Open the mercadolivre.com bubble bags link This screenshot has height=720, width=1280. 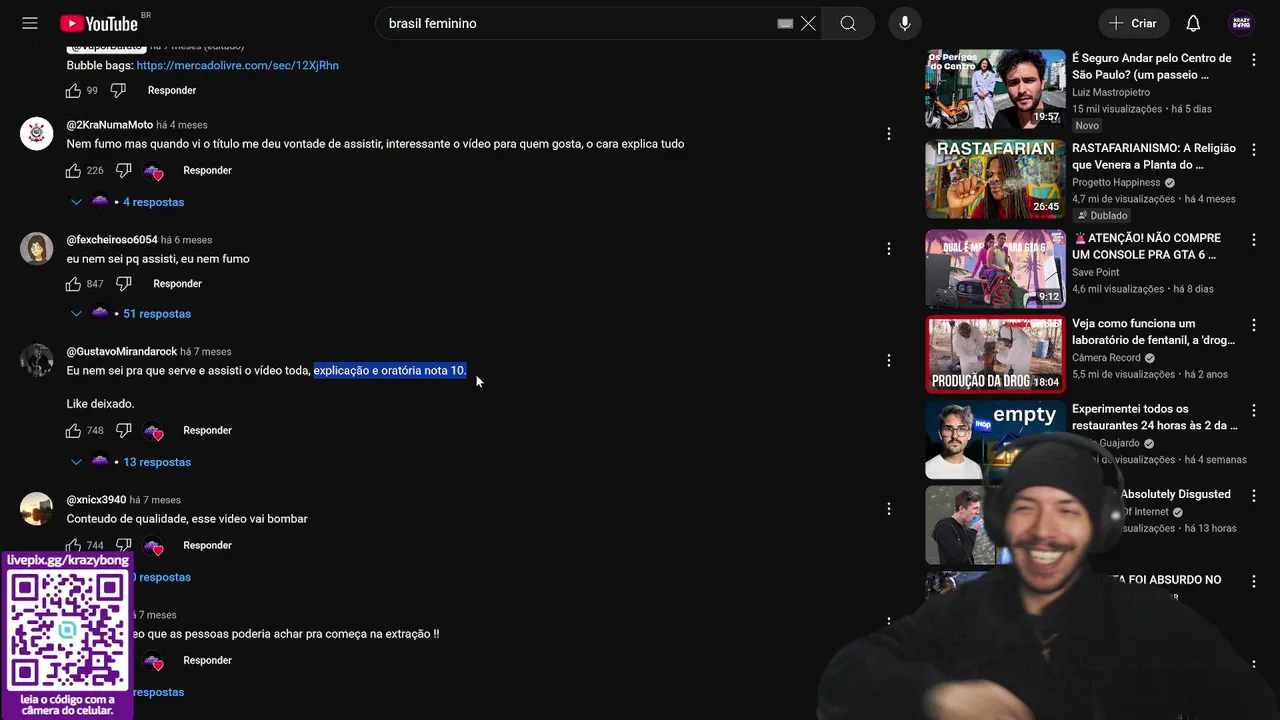[x=237, y=66]
